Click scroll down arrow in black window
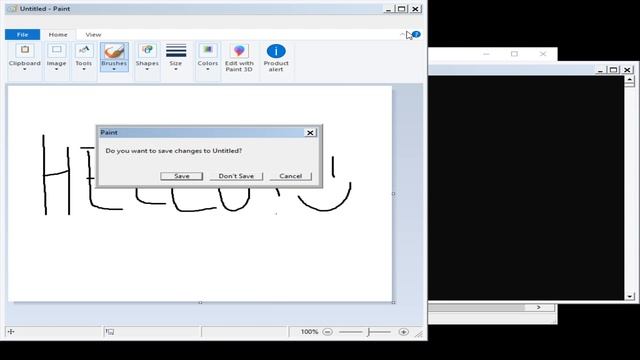 point(630,296)
